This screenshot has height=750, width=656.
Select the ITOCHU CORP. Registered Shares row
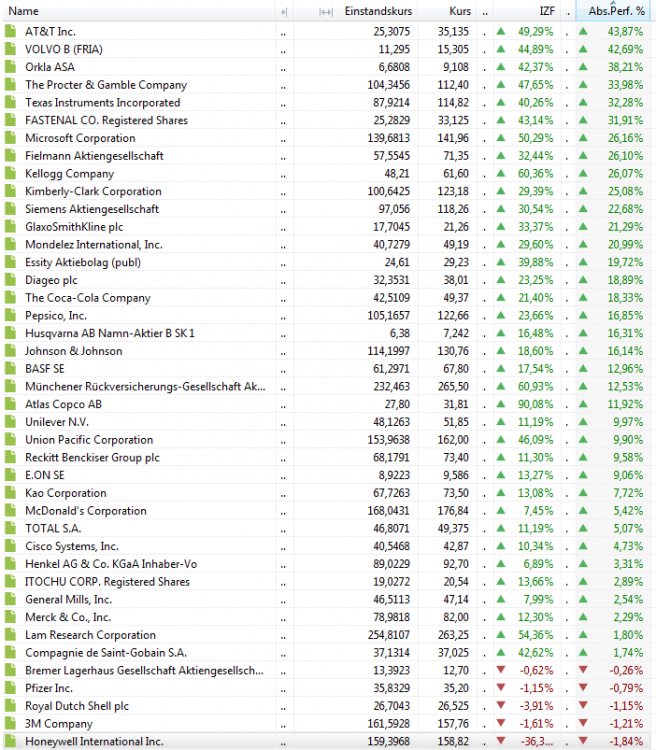pos(328,582)
